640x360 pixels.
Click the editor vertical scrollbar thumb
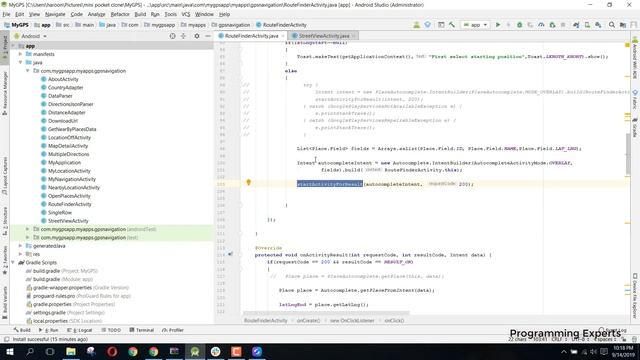pyautogui.click(x=627, y=153)
